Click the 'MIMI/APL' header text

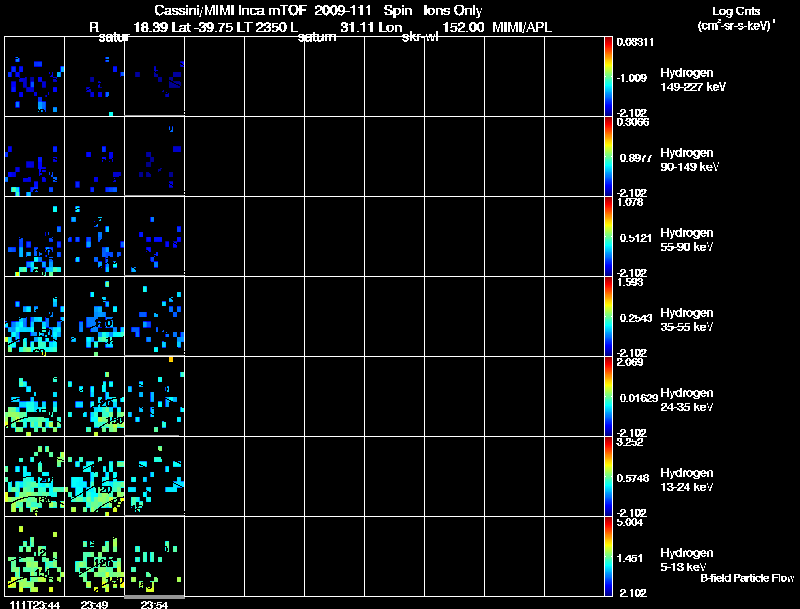point(522,27)
